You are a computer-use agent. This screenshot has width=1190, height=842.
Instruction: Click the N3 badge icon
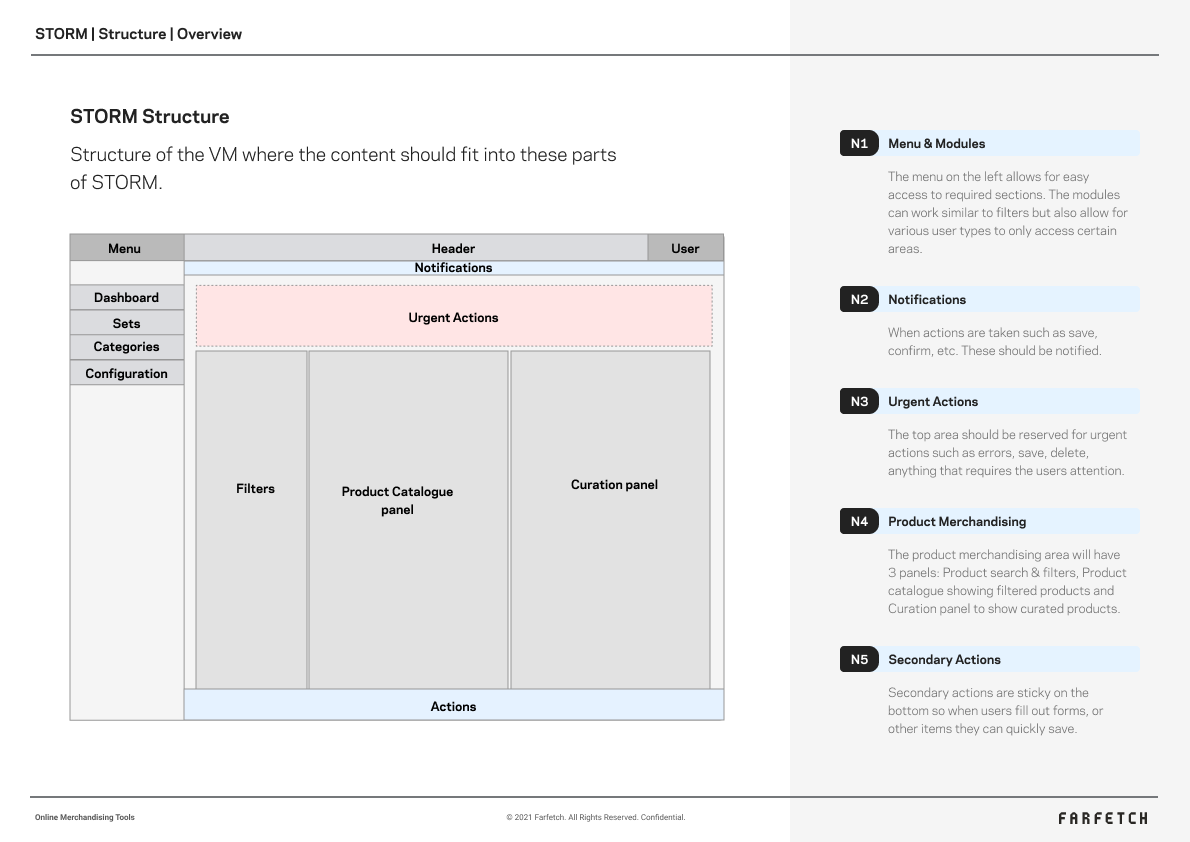coord(859,401)
